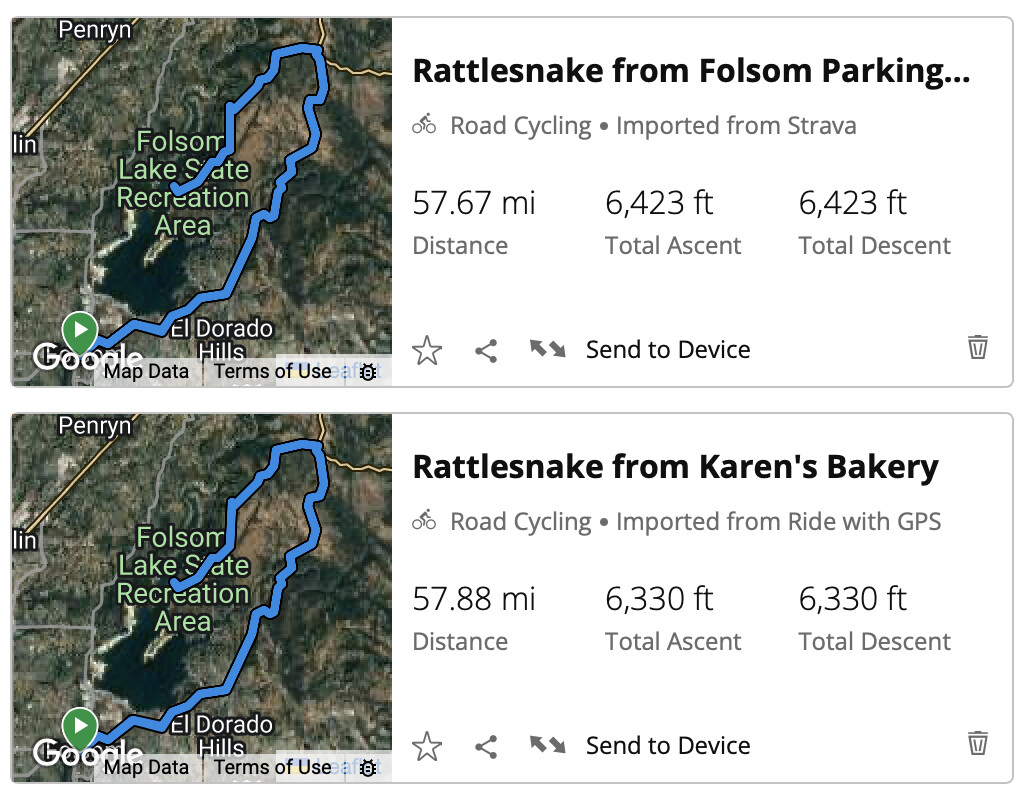Image resolution: width=1026 pixels, height=798 pixels.
Task: Open Terms of Use on the second map
Action: [273, 767]
